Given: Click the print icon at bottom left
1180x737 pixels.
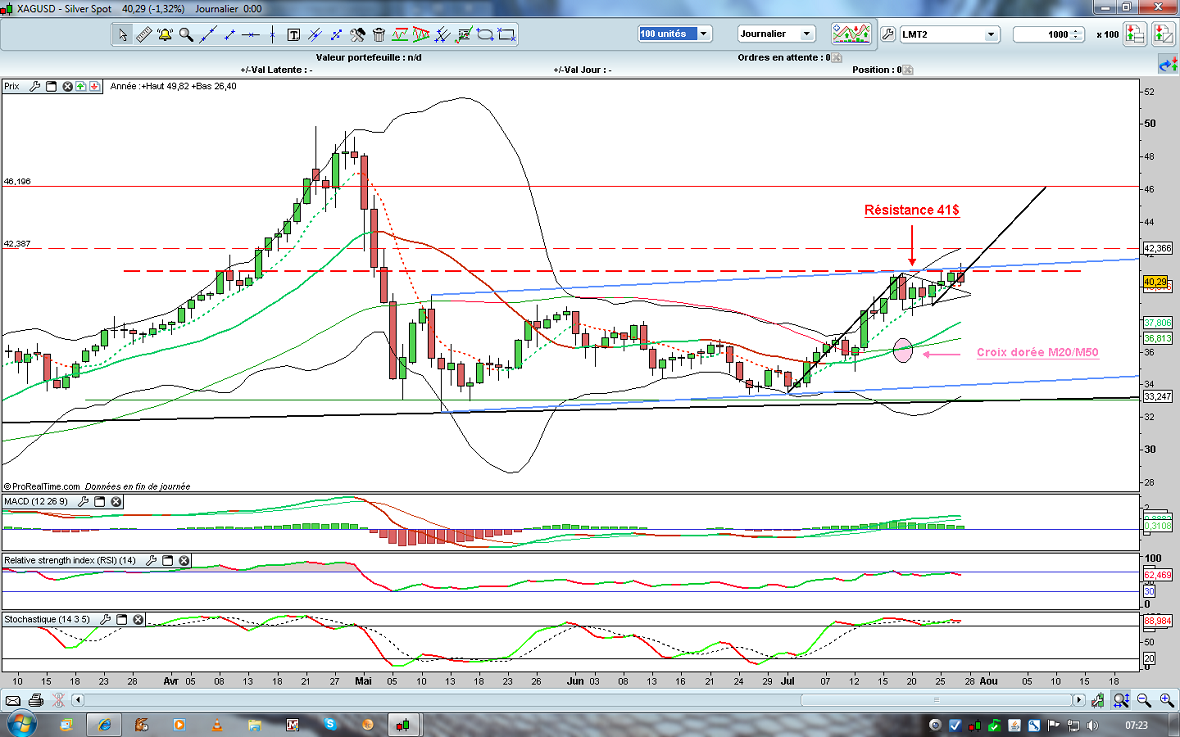Looking at the screenshot, I should coord(36,700).
